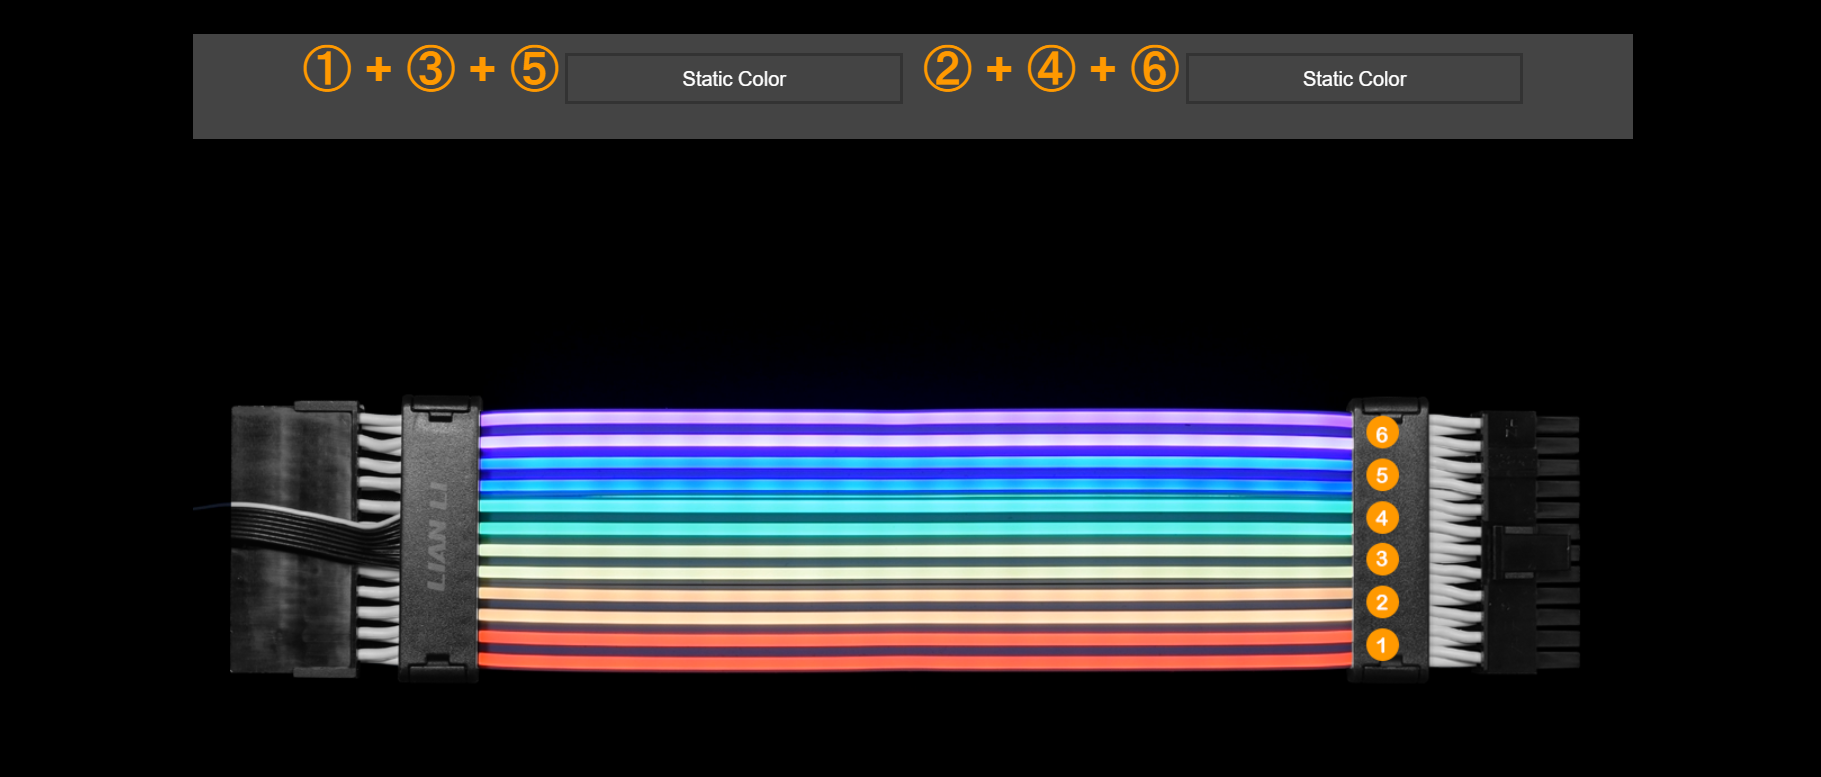
Task: Click the circled number 2 in header
Action: (x=947, y=69)
